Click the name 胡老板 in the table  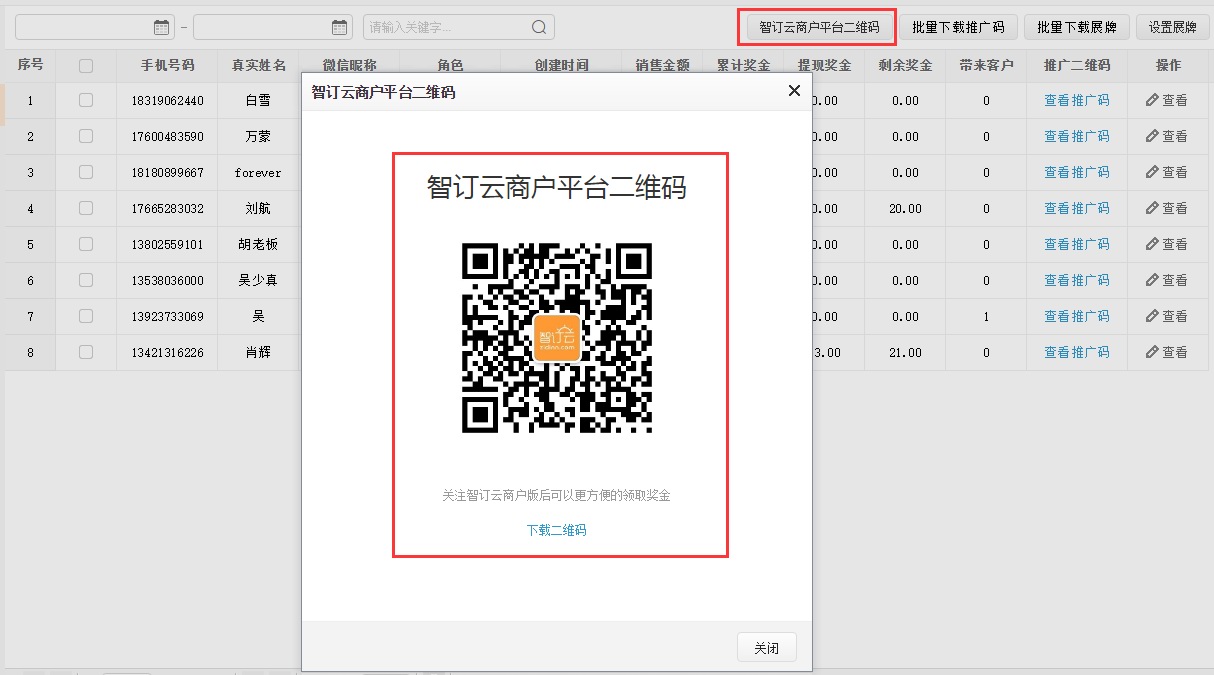258,245
